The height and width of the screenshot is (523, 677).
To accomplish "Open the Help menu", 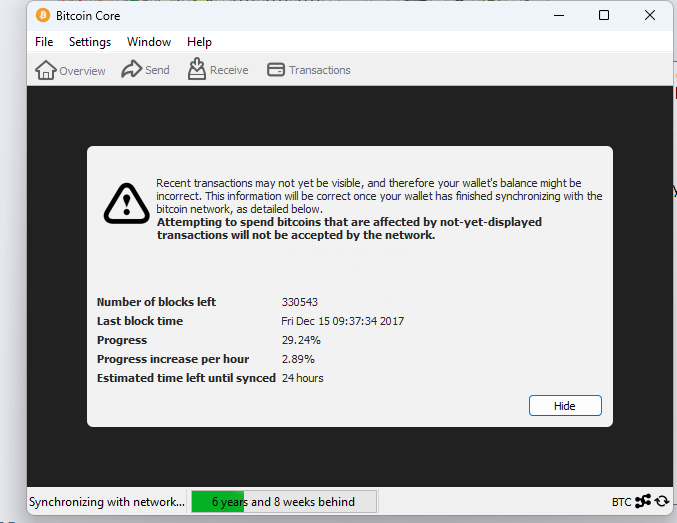I will (x=199, y=42).
